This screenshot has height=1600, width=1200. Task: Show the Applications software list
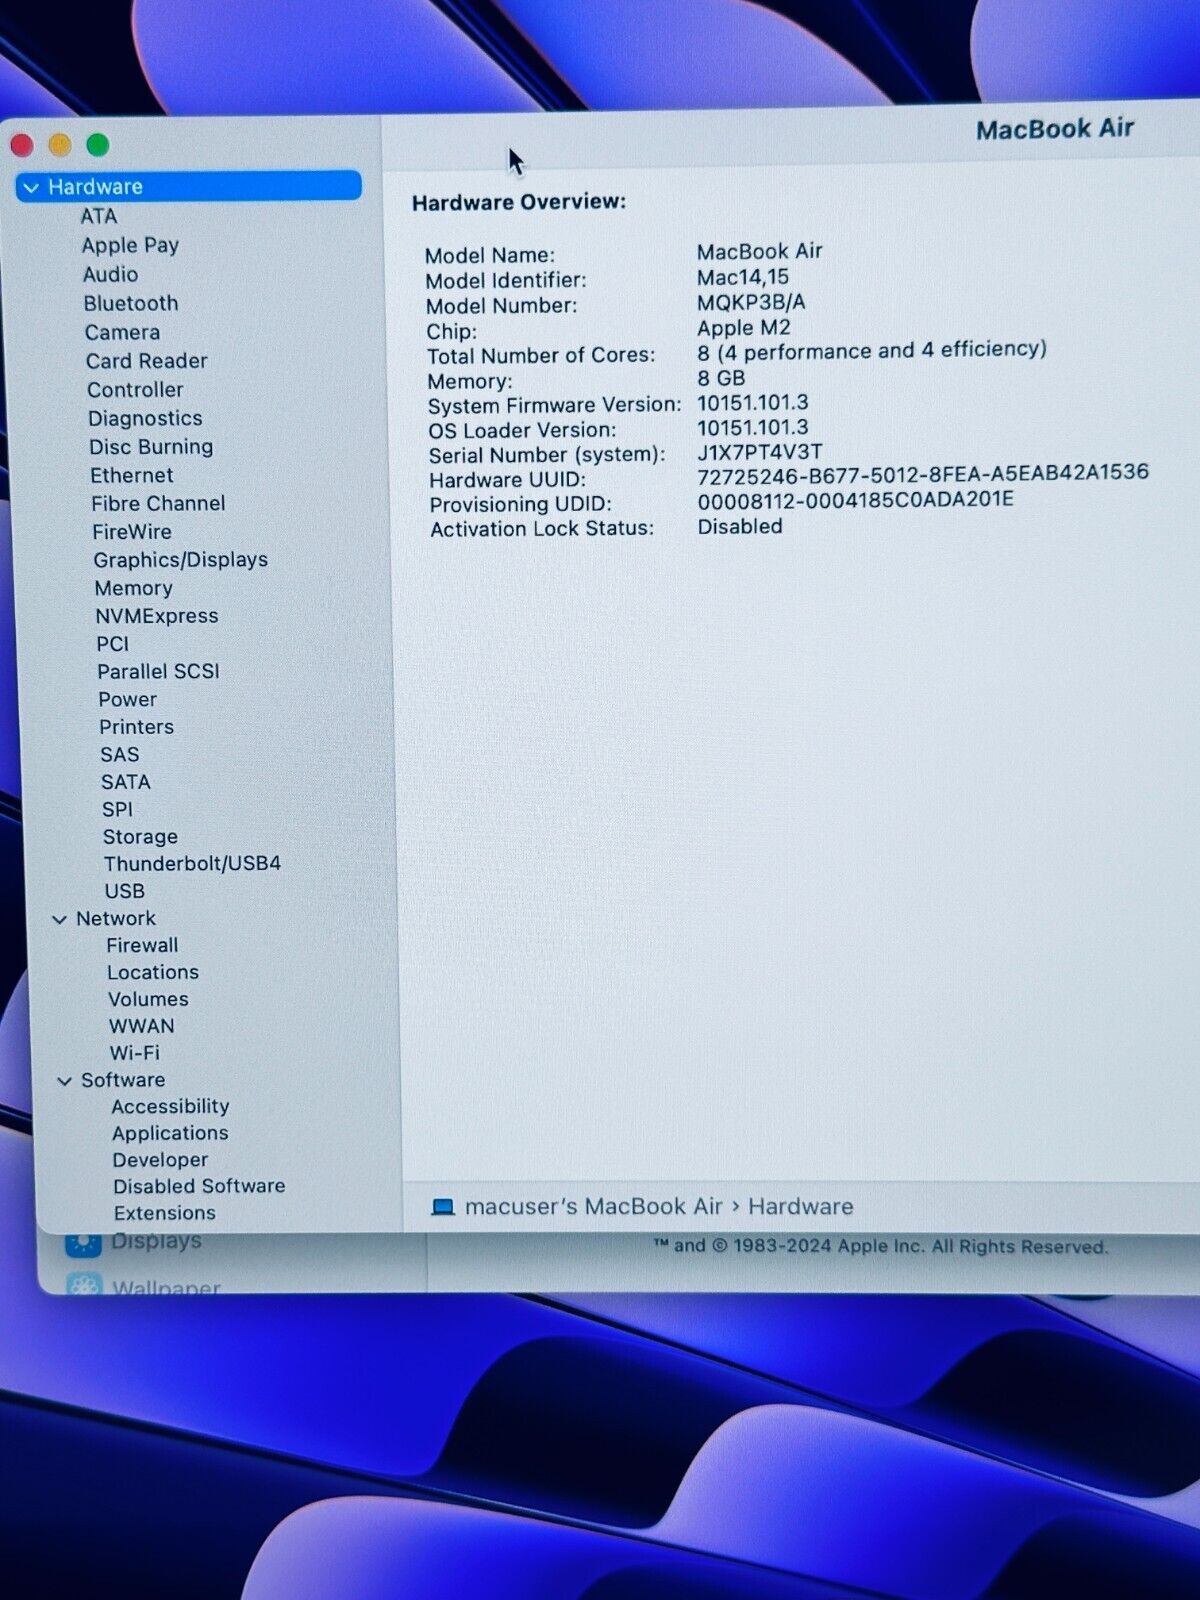tap(170, 1133)
